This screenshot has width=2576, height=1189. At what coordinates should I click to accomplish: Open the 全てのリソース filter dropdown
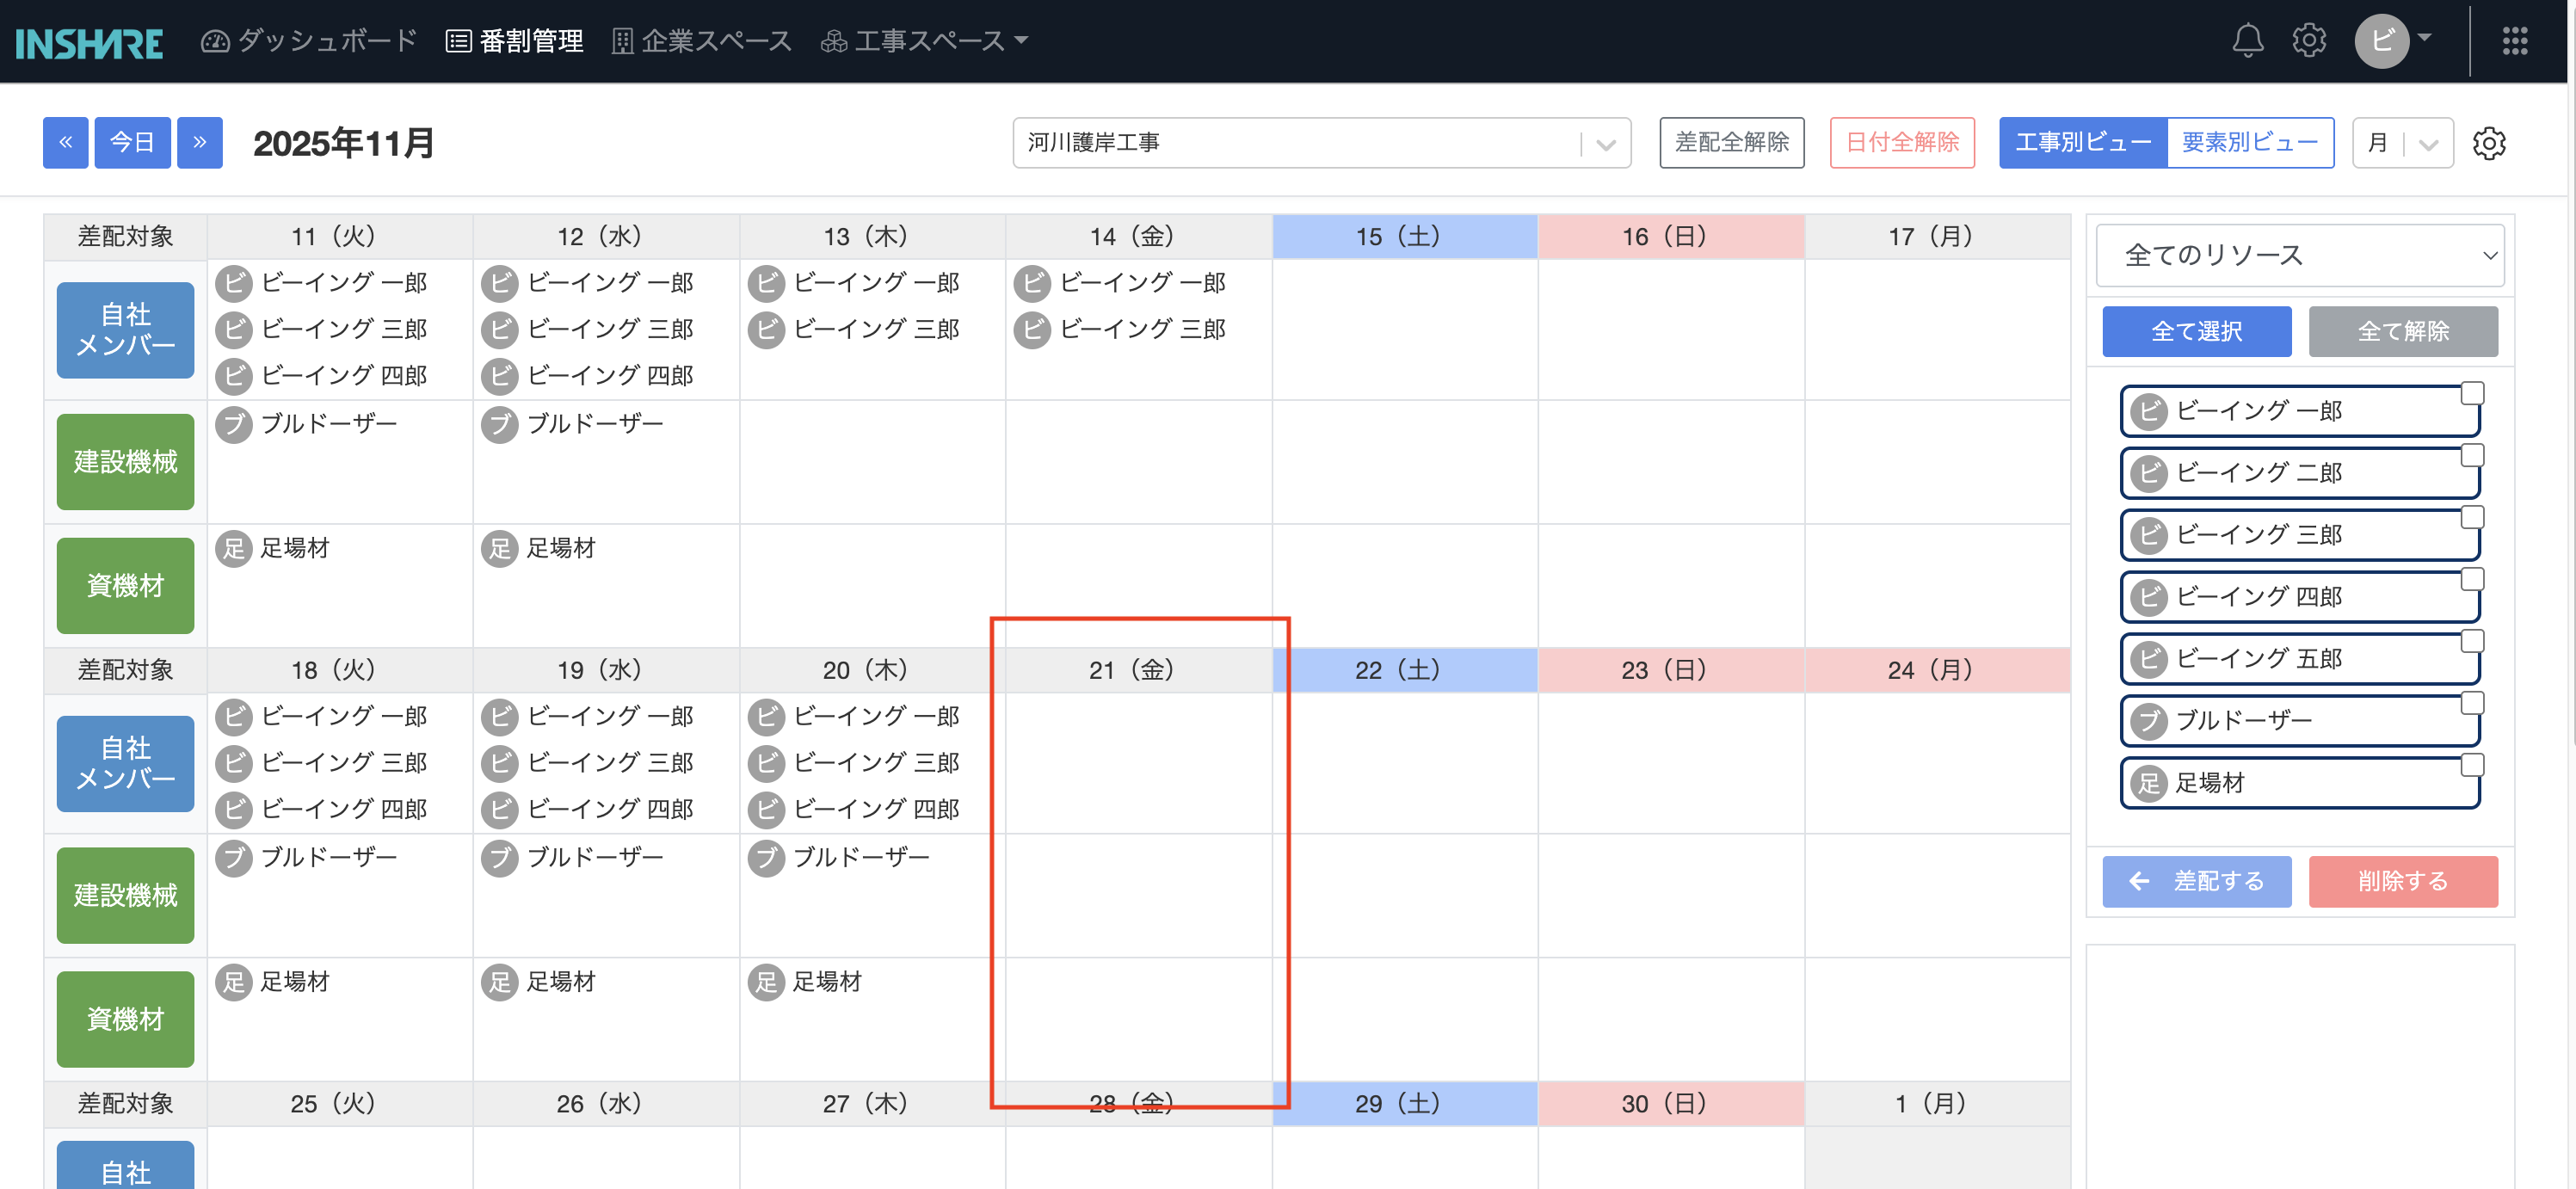(2300, 256)
